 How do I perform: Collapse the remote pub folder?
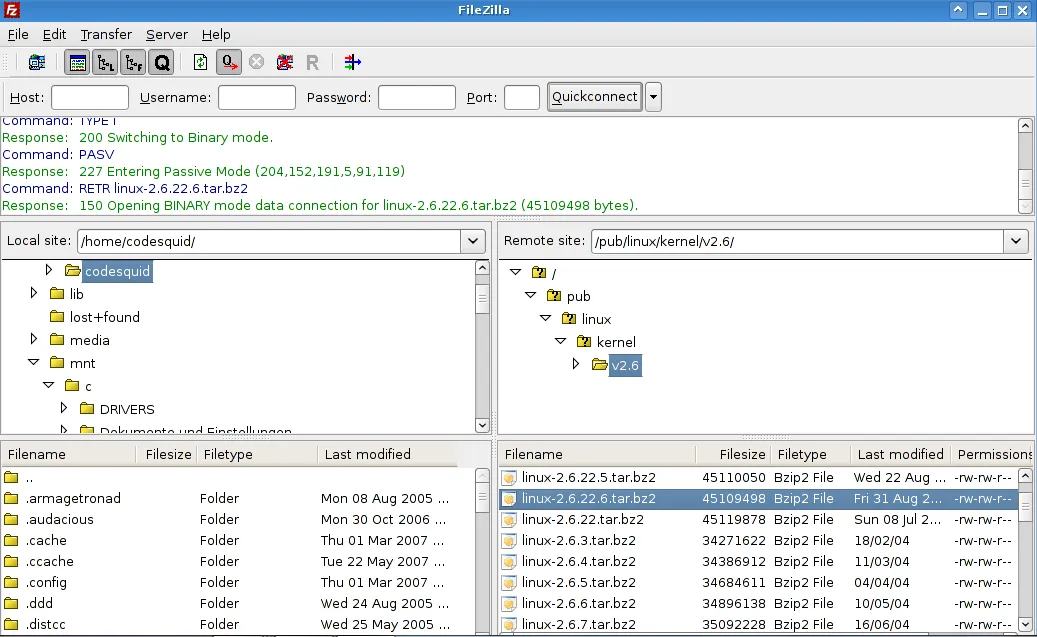(x=530, y=295)
